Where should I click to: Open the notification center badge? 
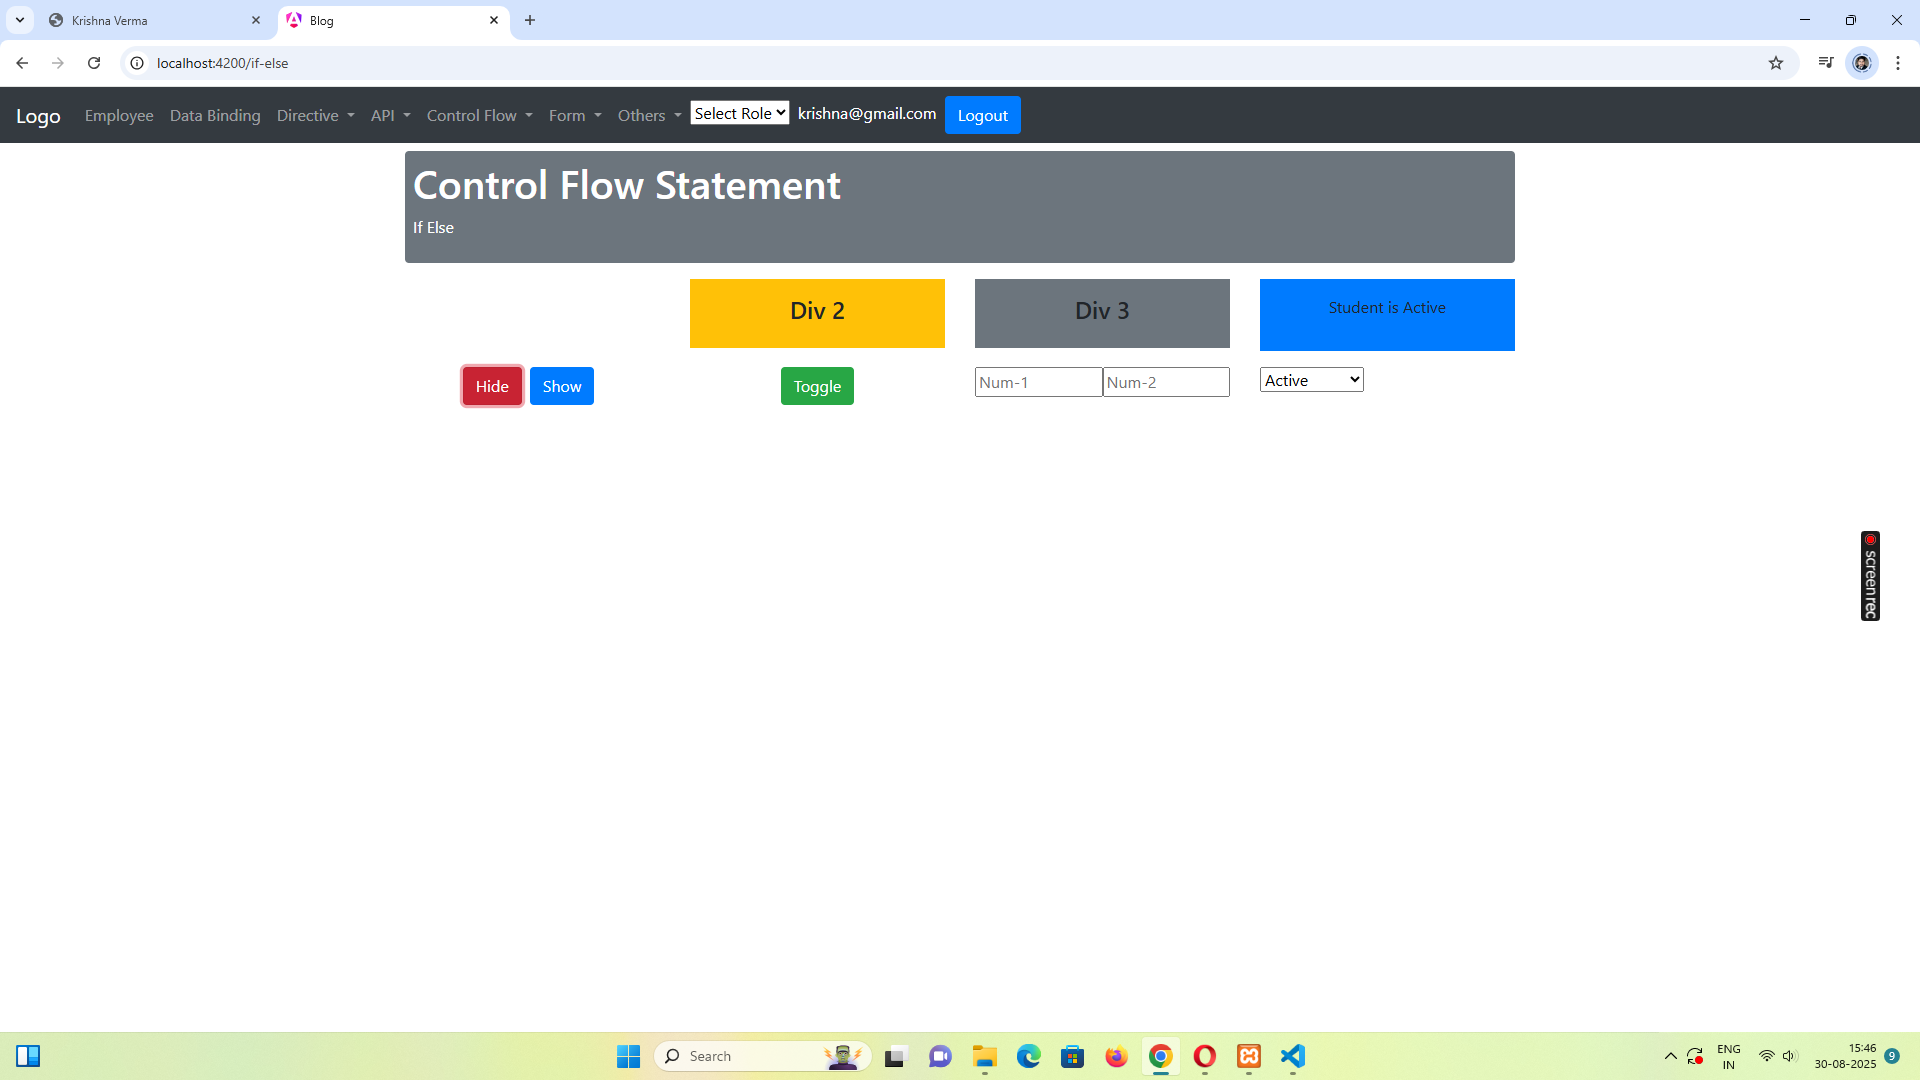[x=1892, y=1056]
